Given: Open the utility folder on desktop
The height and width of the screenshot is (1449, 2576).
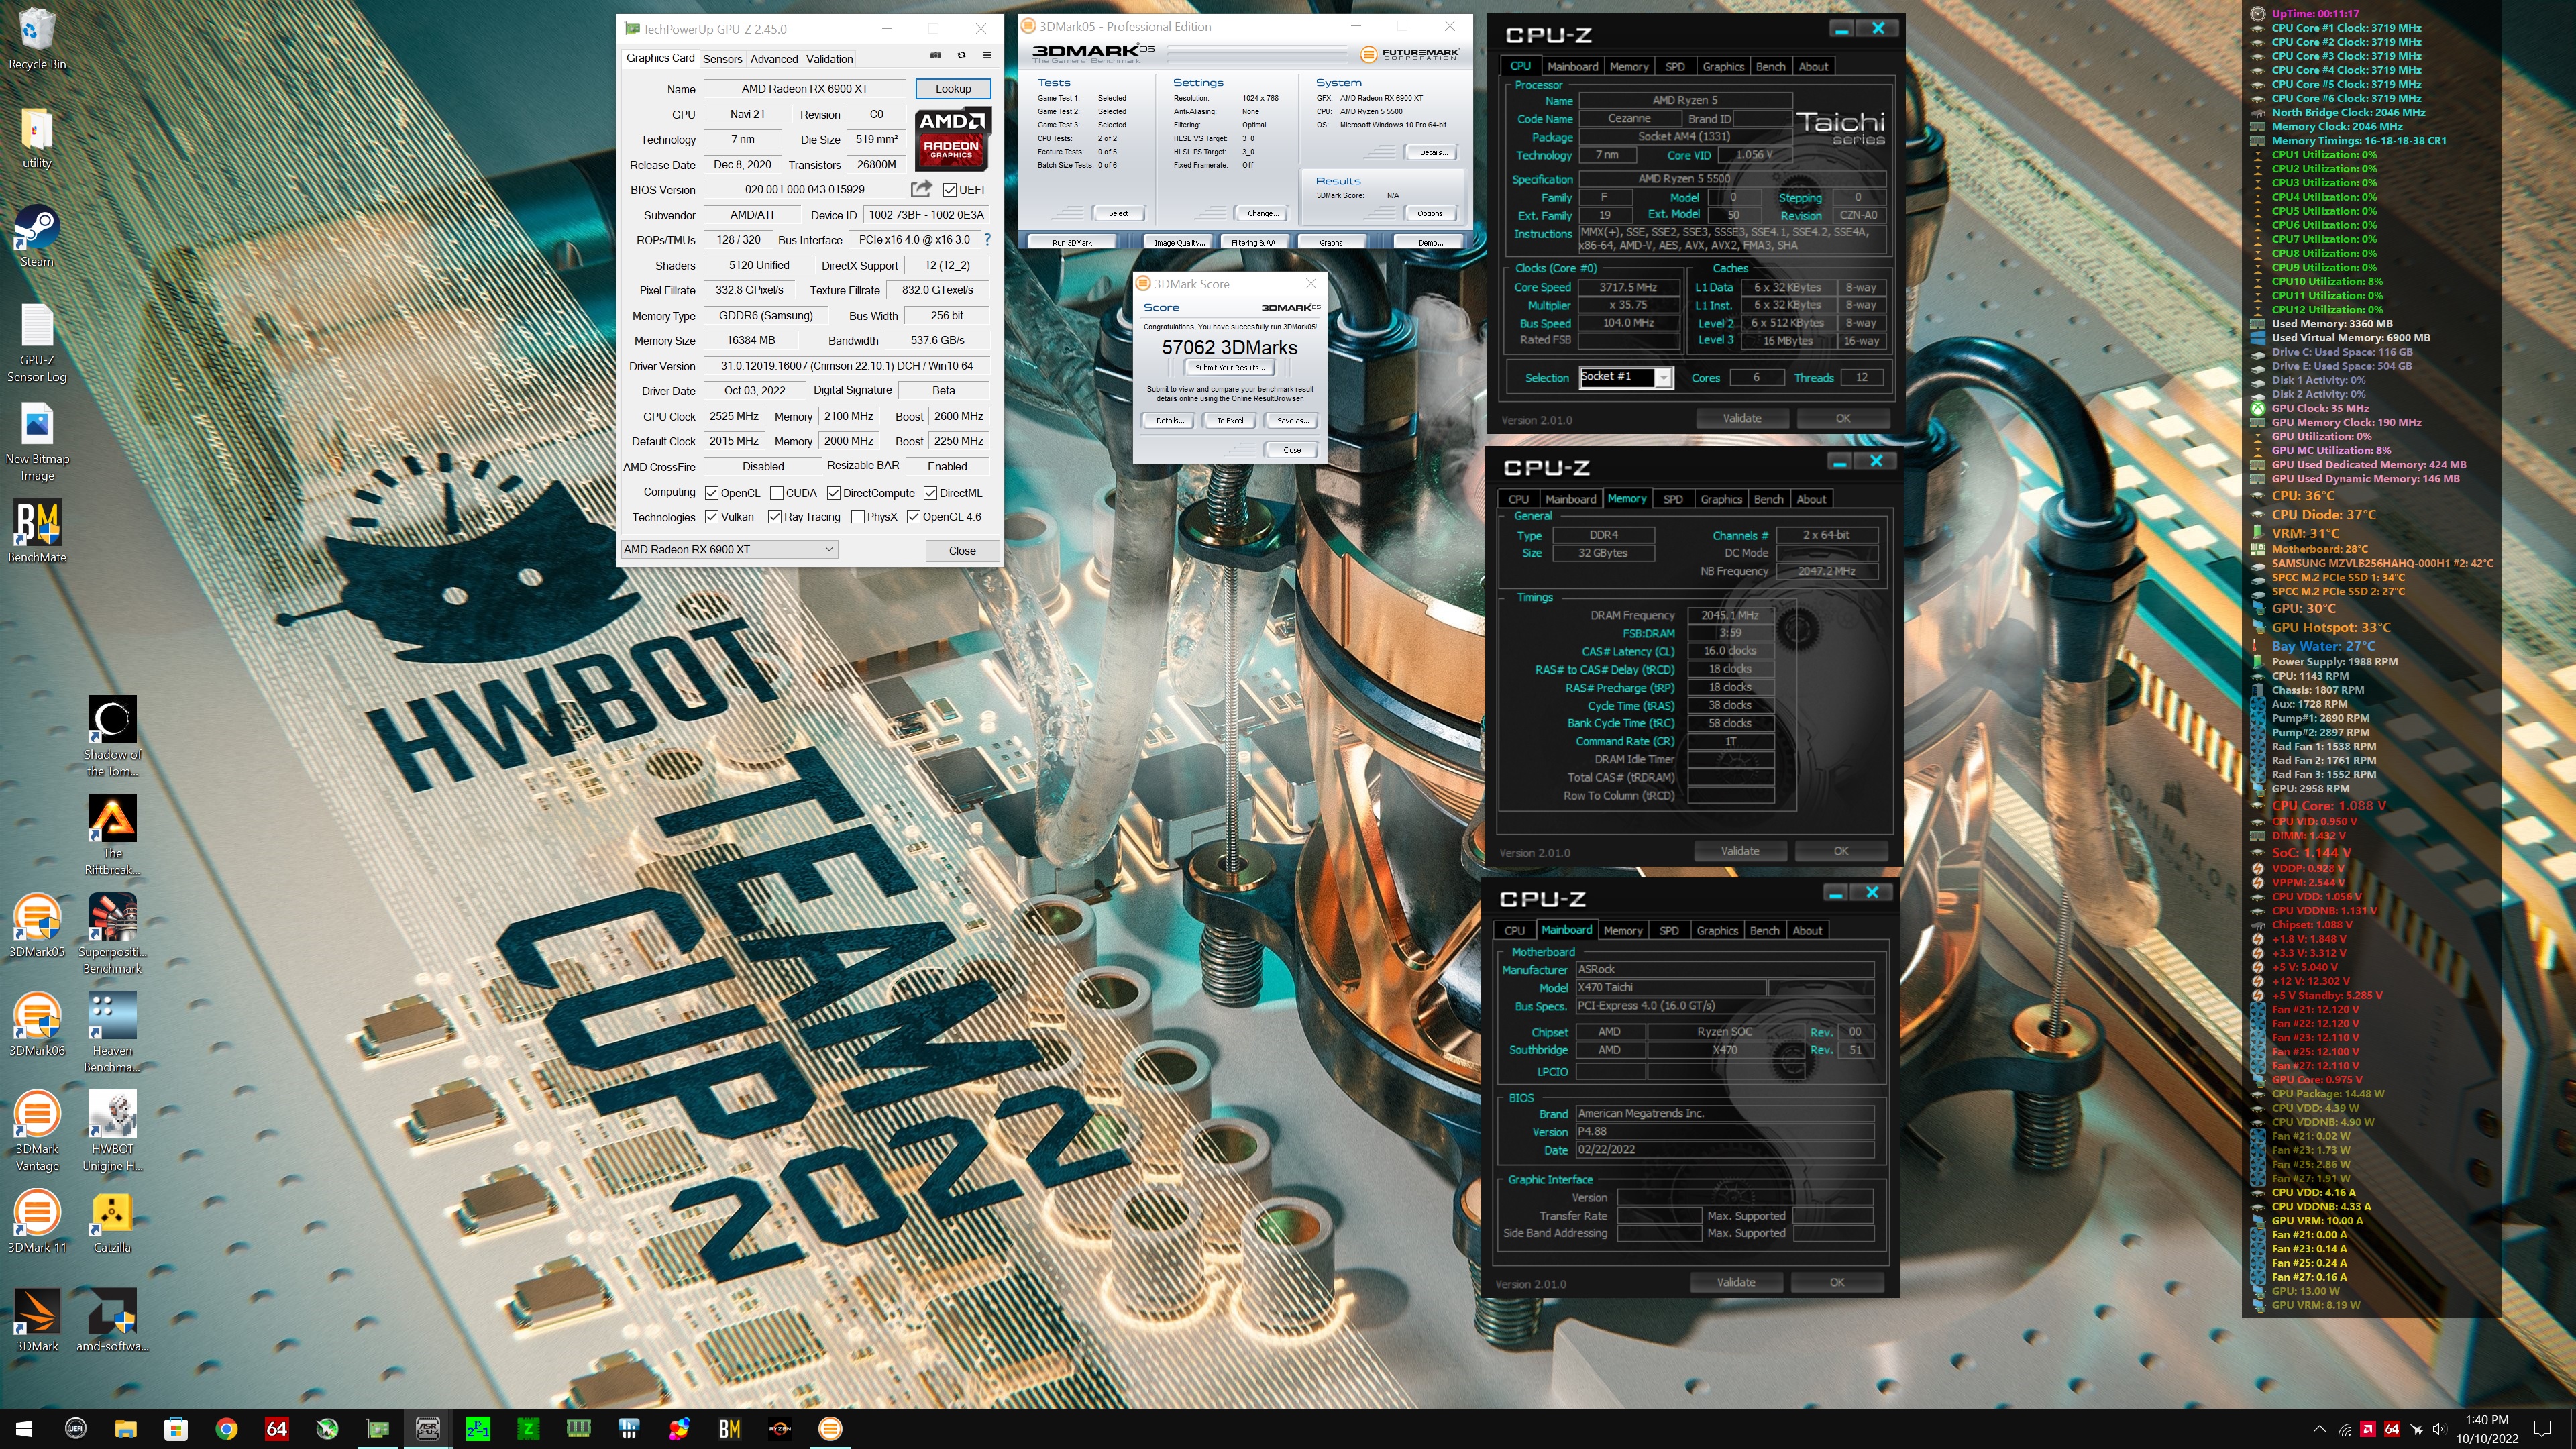Looking at the screenshot, I should click(x=37, y=138).
